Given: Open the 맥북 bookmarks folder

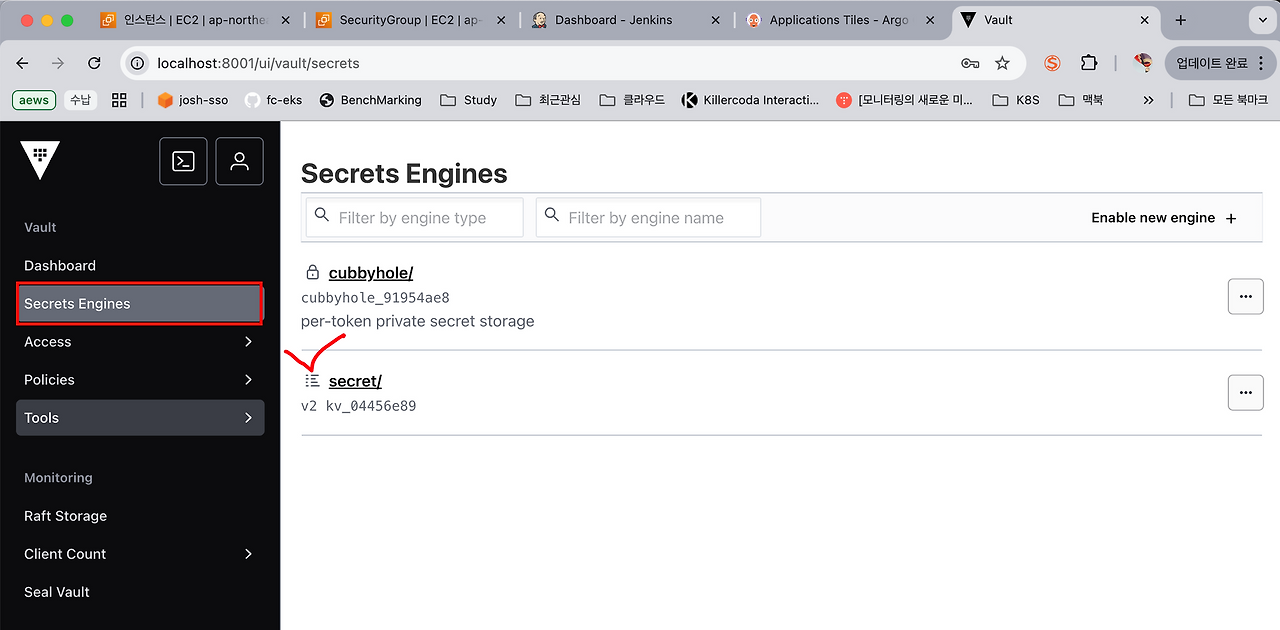Looking at the screenshot, I should (x=1081, y=100).
